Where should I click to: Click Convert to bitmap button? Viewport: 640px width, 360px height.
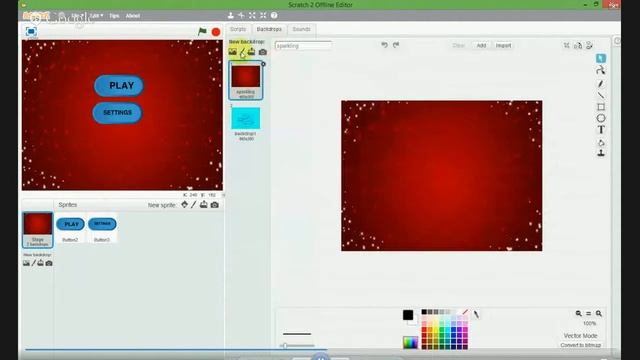580,345
